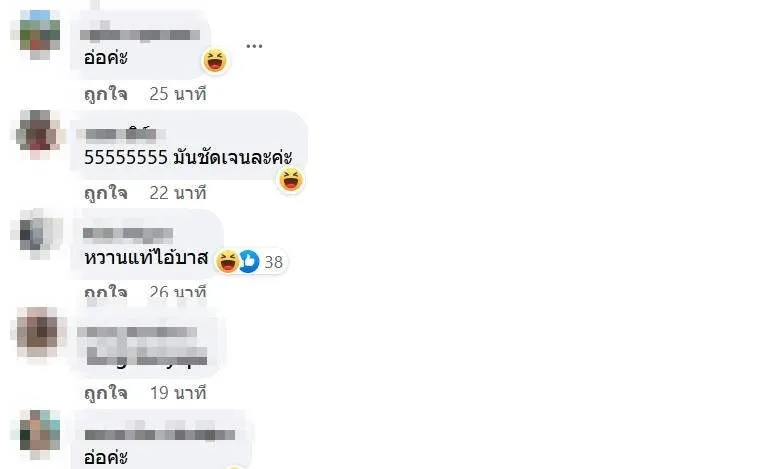The height and width of the screenshot is (469, 757).
Task: Click the laughing emoji on the 55555555 comment
Action: [291, 180]
